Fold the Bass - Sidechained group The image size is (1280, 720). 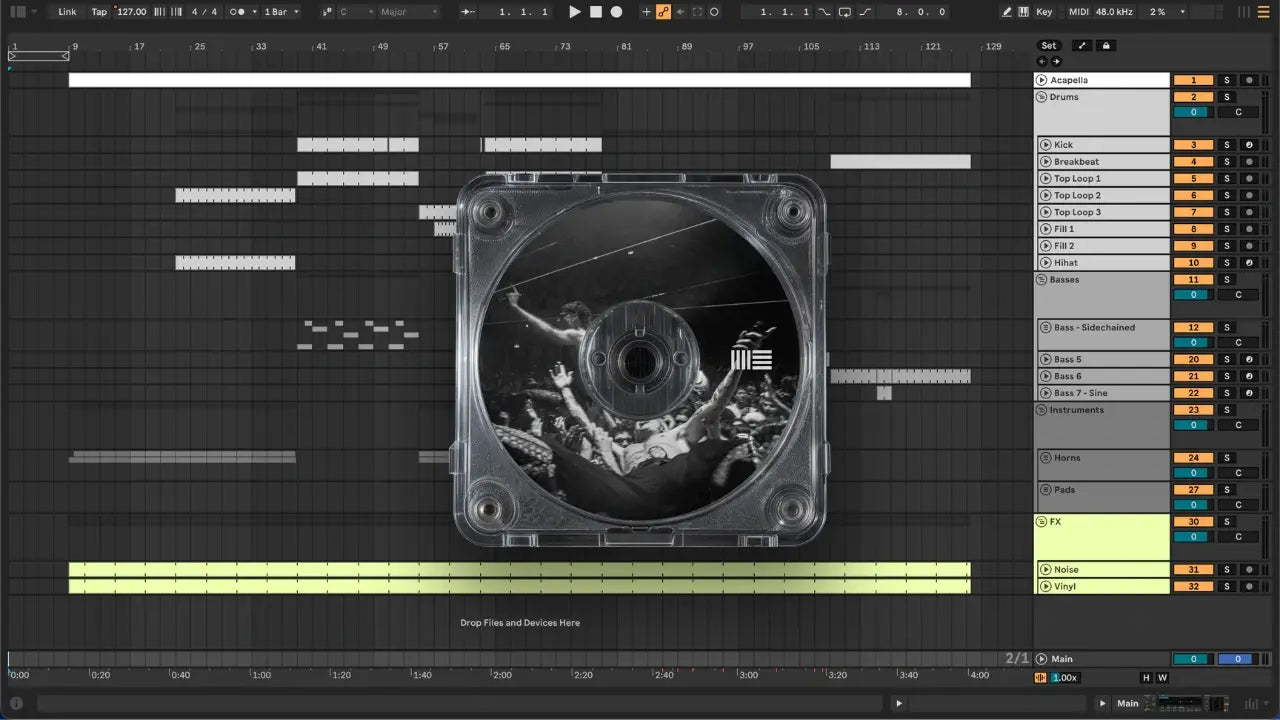[x=1045, y=328]
